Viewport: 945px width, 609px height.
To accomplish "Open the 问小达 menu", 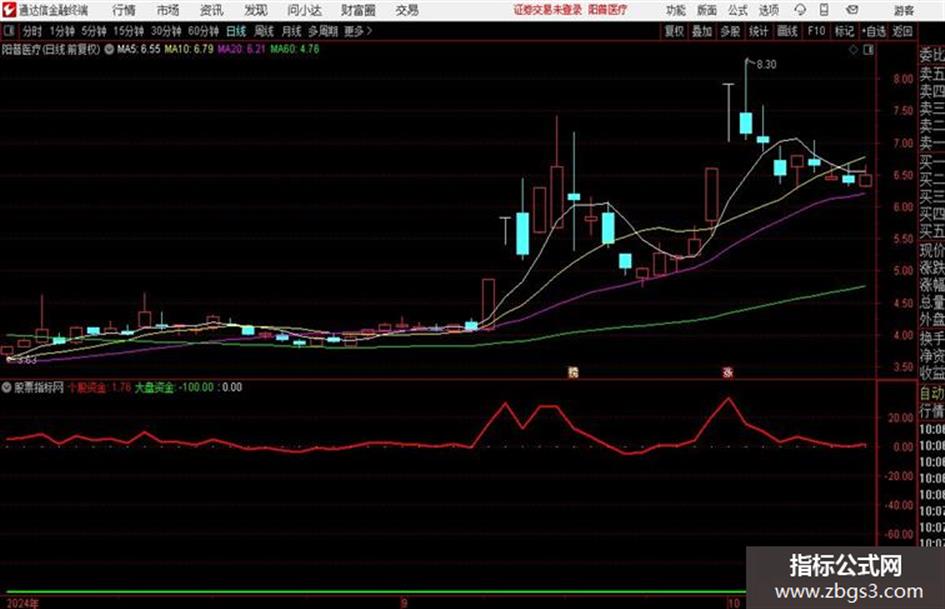I will [304, 10].
